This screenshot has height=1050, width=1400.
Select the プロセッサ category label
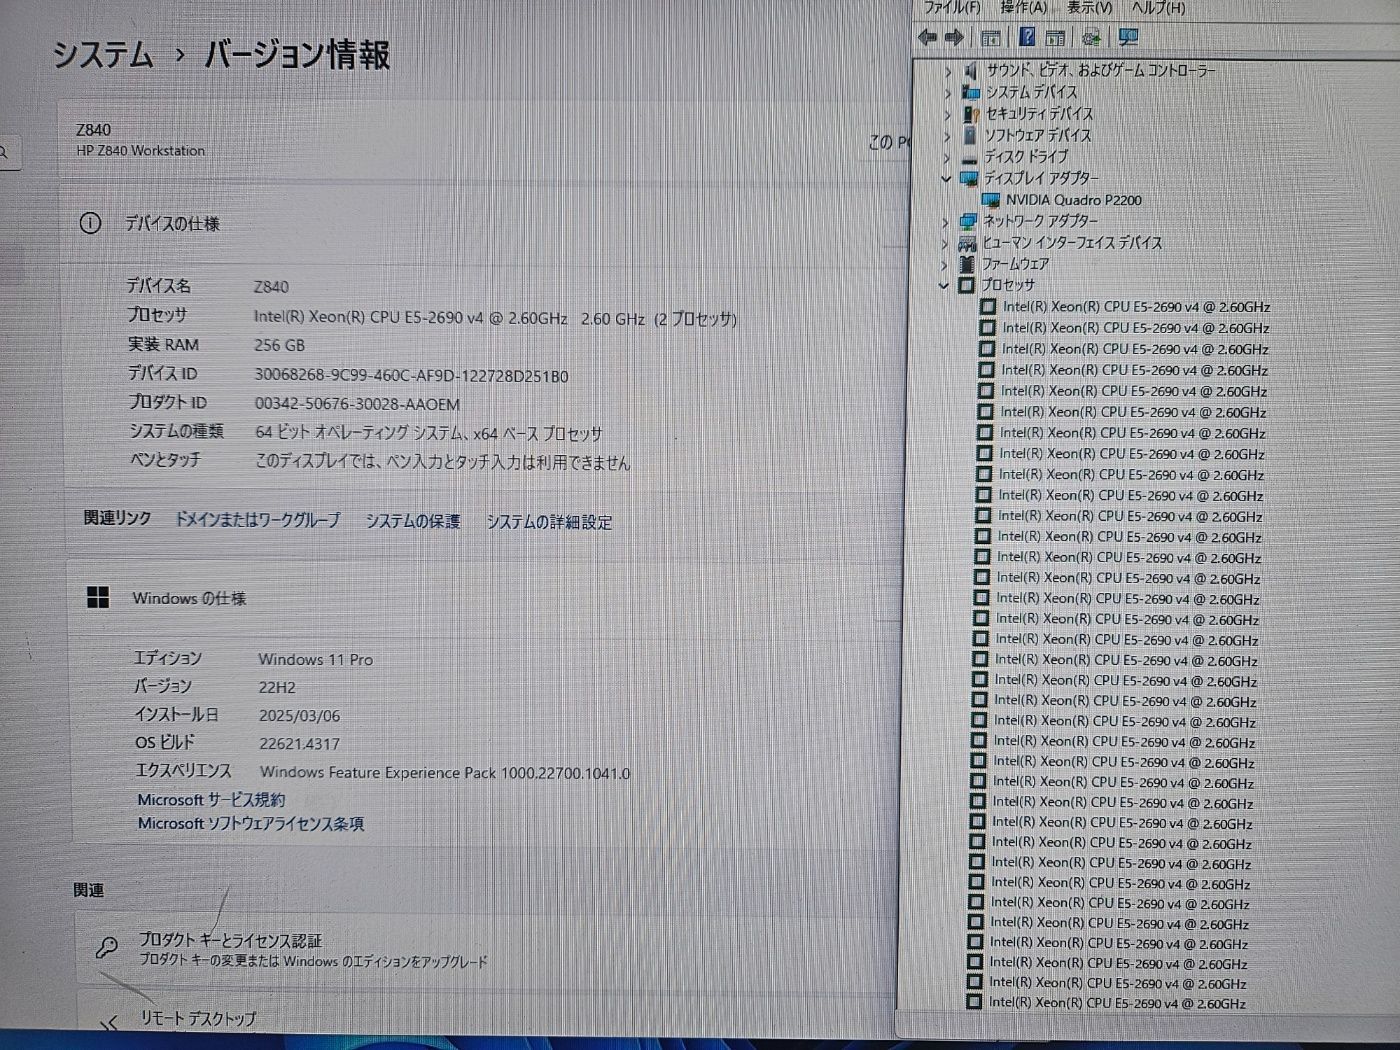[x=1008, y=285]
